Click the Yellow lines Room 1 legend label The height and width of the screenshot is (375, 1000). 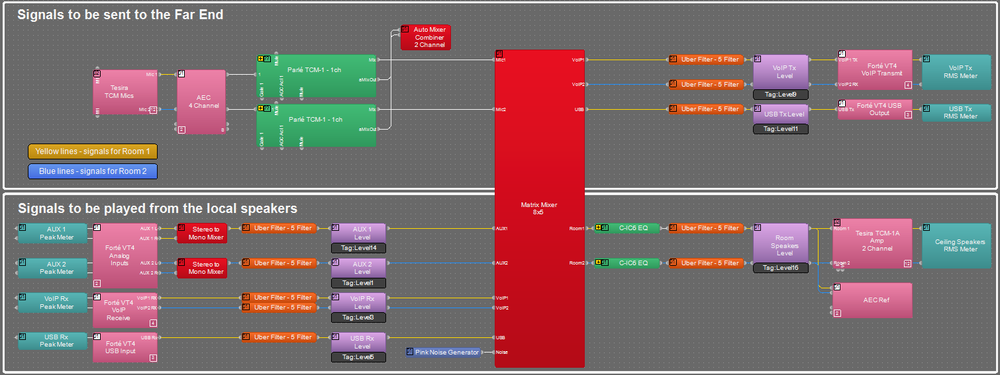pos(93,151)
